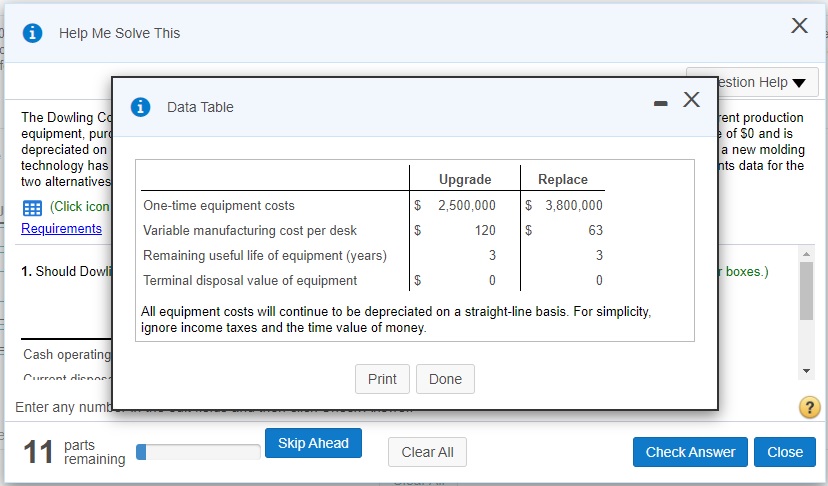Image resolution: width=828 pixels, height=486 pixels.
Task: Click the scrollbar up arrow
Action: point(806,254)
